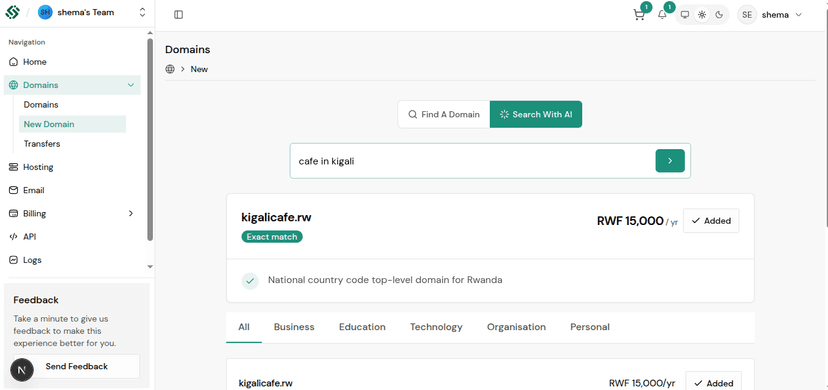Click the RWF 15,000 / yr price in match card
The height and width of the screenshot is (390, 828).
[637, 221]
